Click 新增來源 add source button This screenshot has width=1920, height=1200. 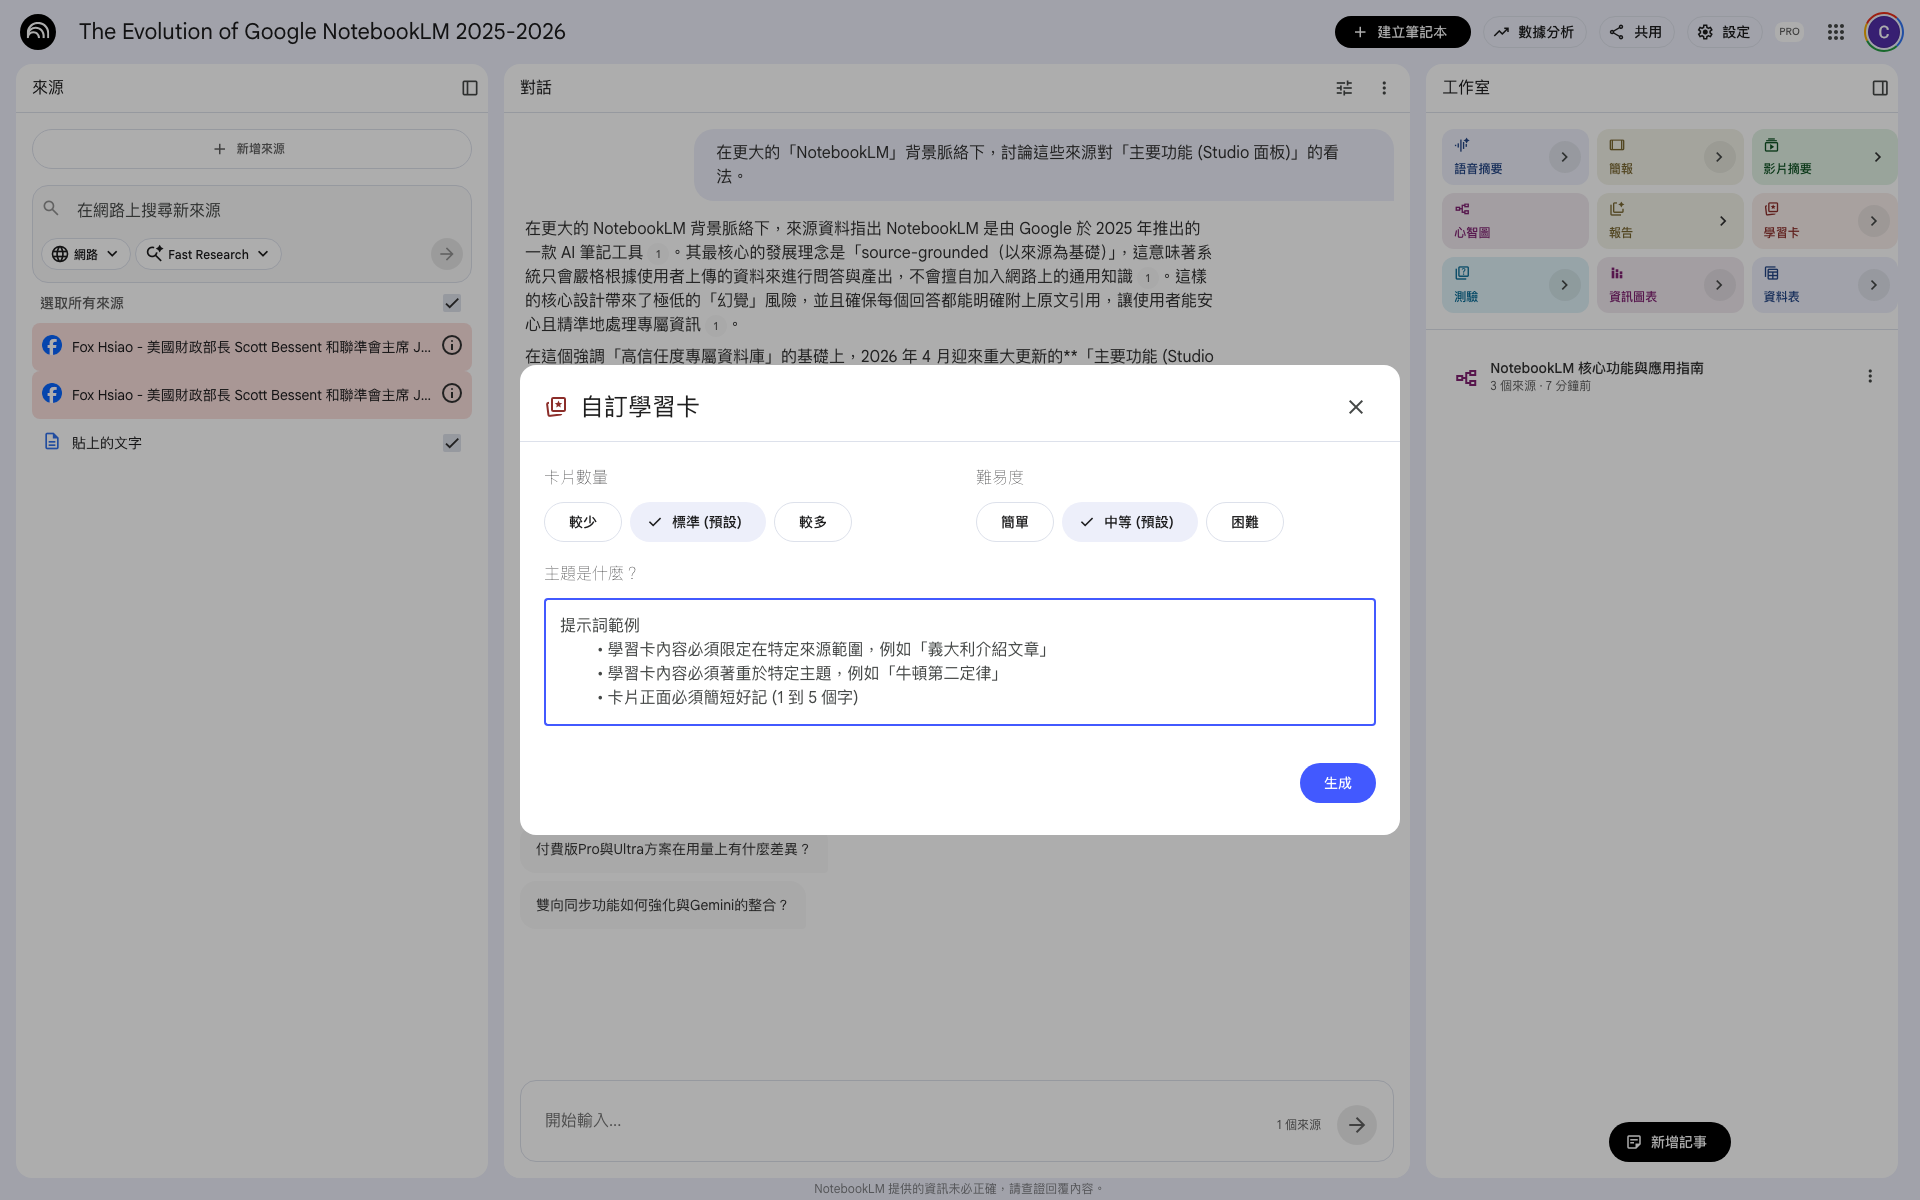tap(251, 149)
